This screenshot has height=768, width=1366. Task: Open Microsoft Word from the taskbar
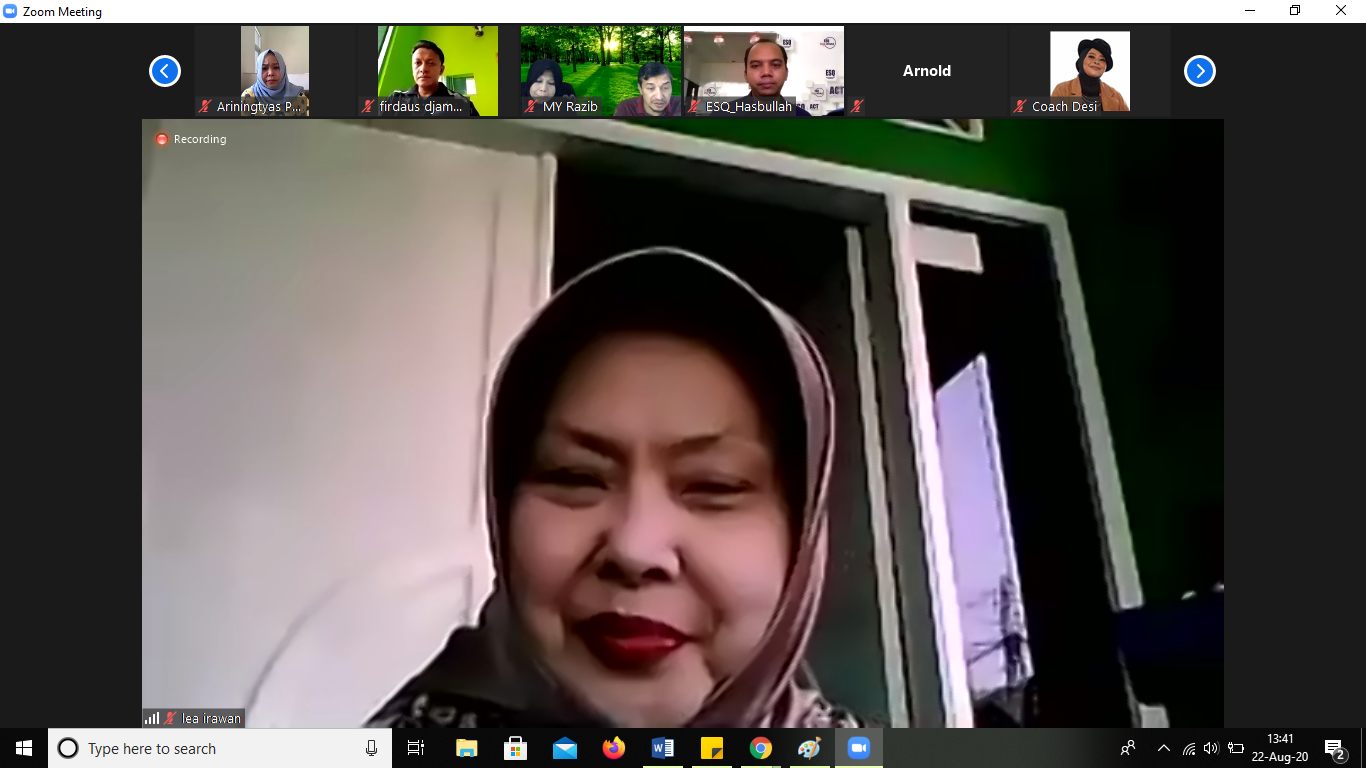tap(663, 748)
